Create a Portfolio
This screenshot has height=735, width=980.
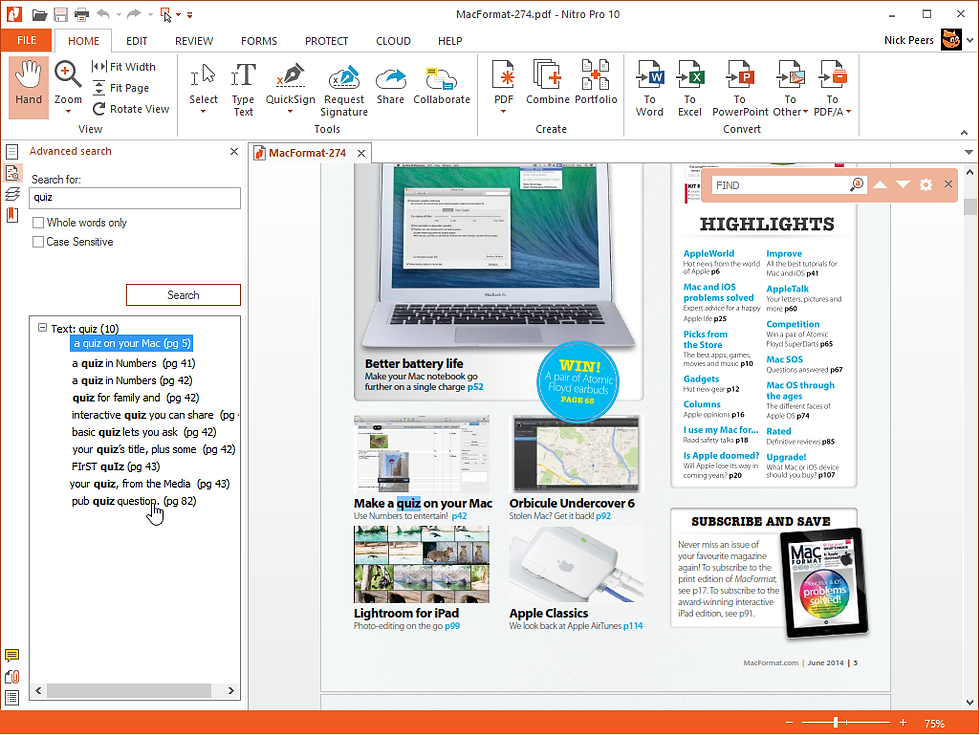[596, 82]
